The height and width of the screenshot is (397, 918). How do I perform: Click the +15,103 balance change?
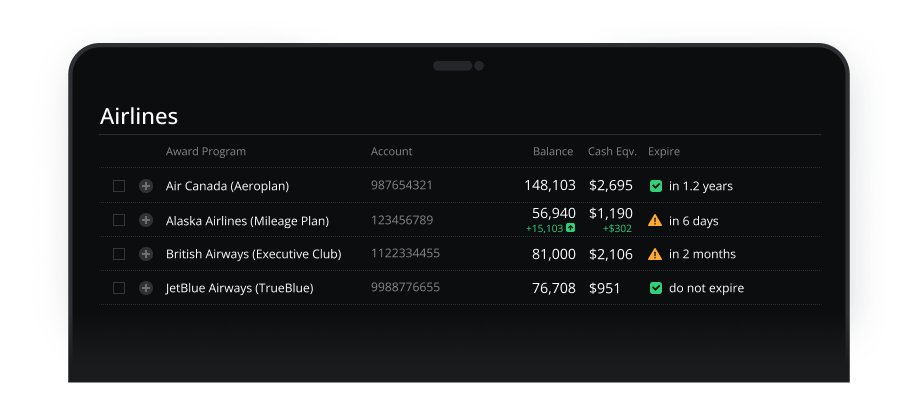pos(544,228)
